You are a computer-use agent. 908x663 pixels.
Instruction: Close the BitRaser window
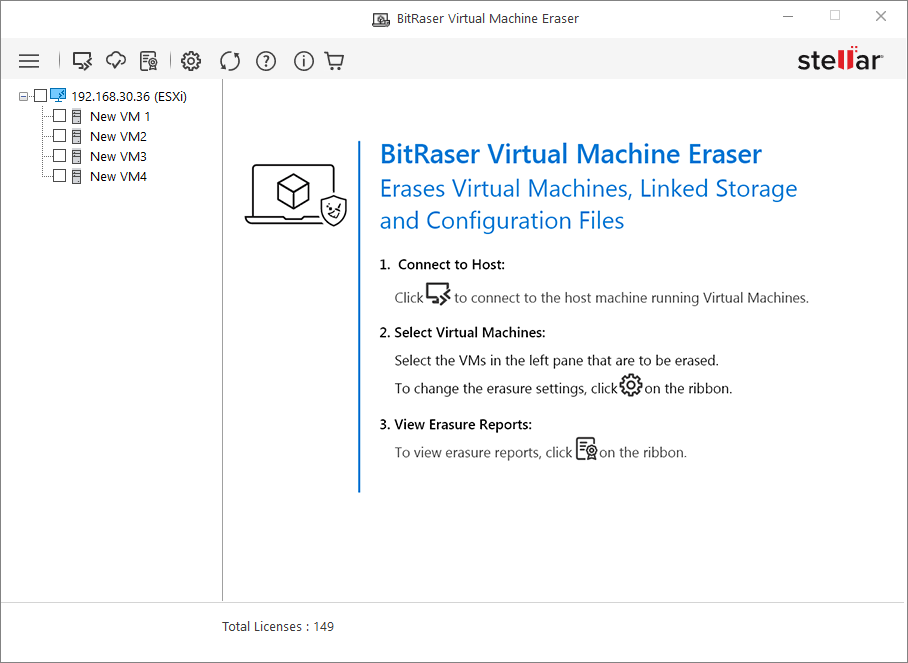881,16
